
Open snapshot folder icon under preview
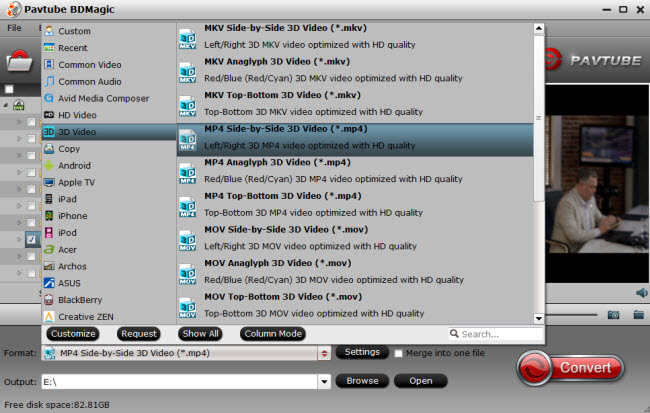[x=639, y=315]
